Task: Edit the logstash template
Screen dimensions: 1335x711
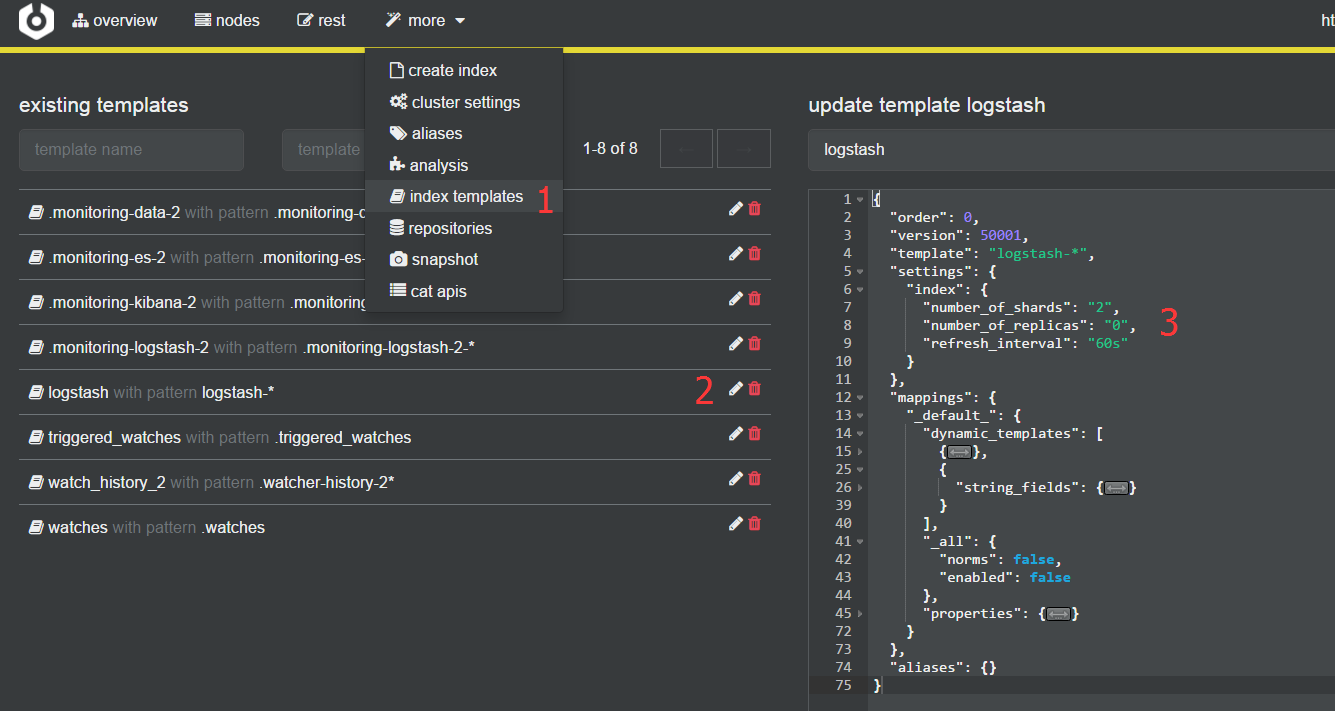Action: [x=736, y=388]
